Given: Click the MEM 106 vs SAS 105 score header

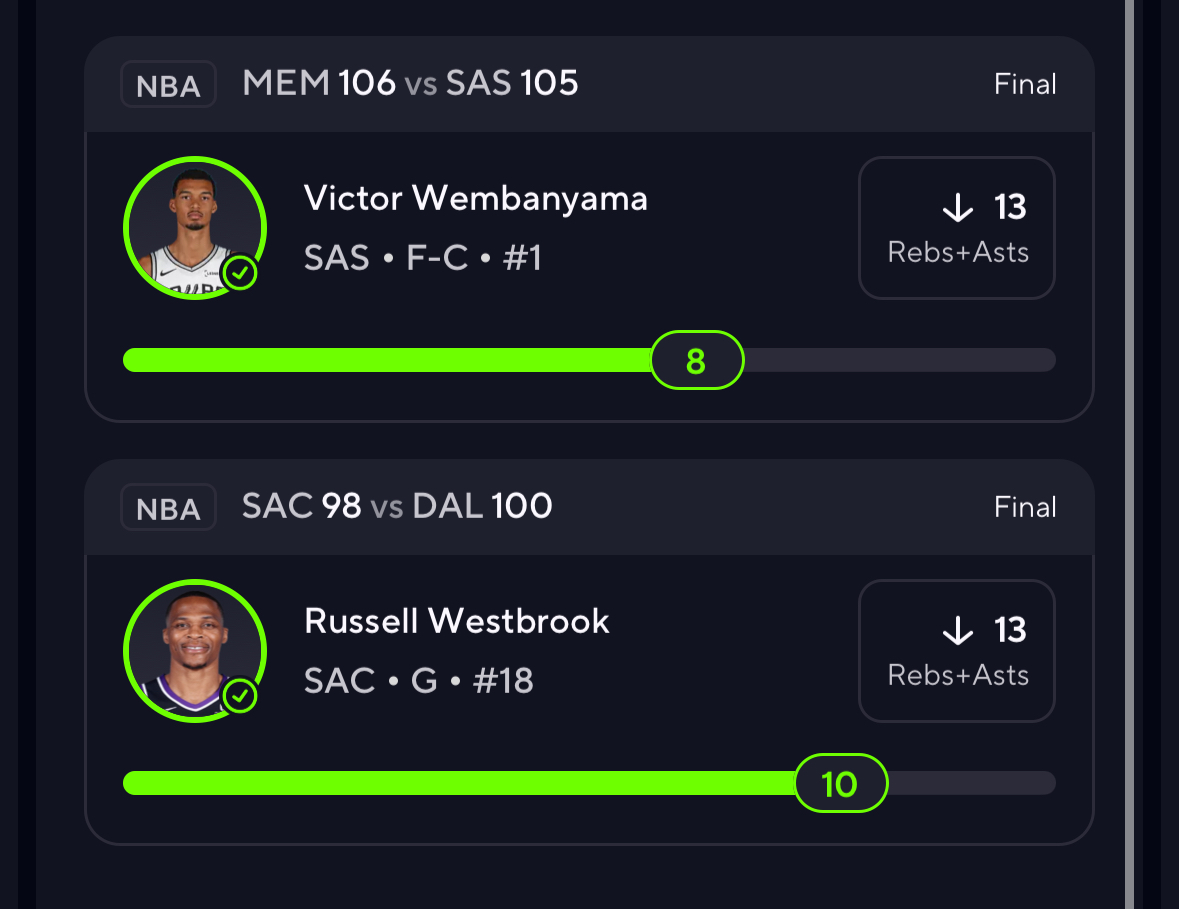Looking at the screenshot, I should tap(410, 83).
